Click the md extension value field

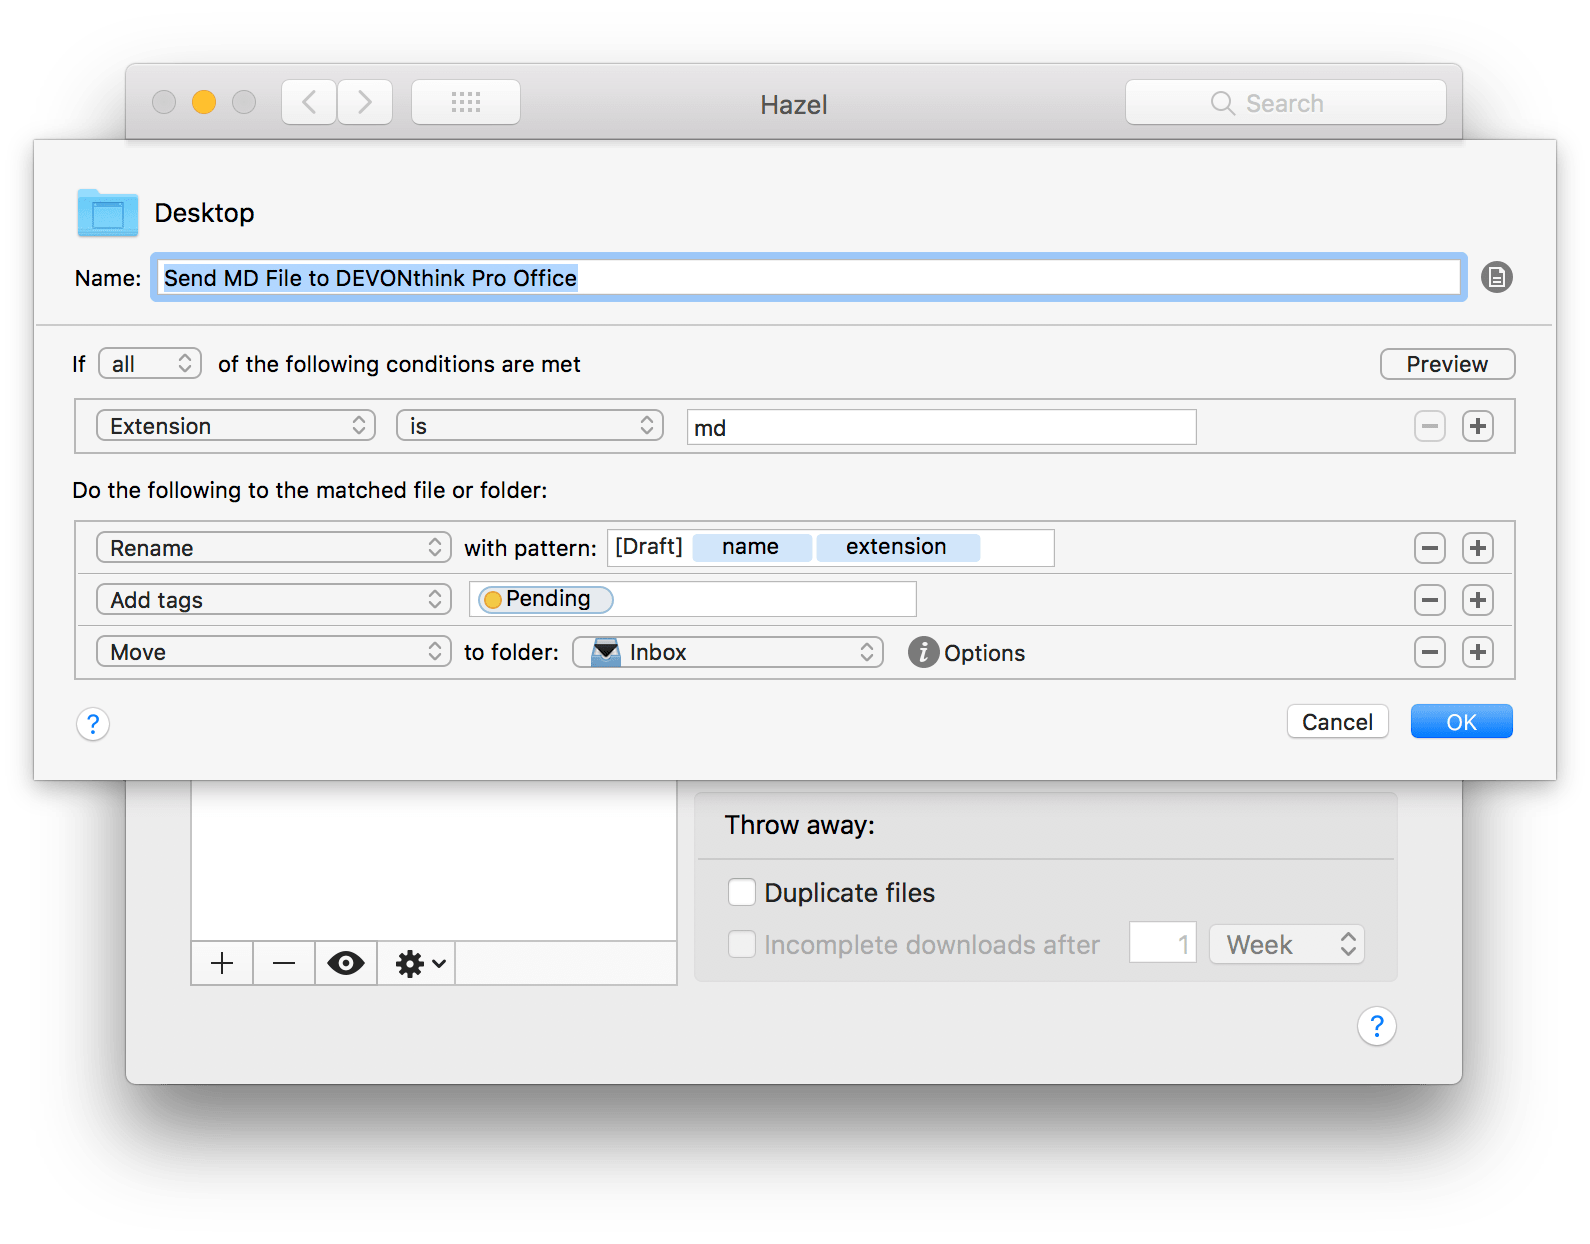940,427
